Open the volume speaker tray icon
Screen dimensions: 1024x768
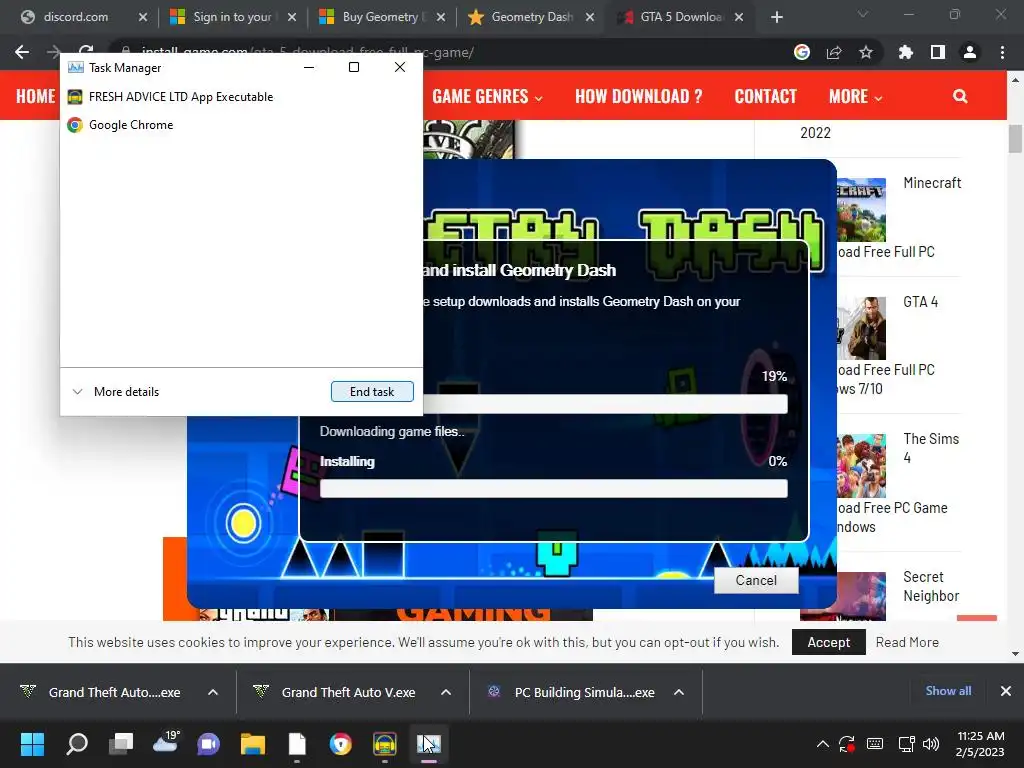point(931,743)
